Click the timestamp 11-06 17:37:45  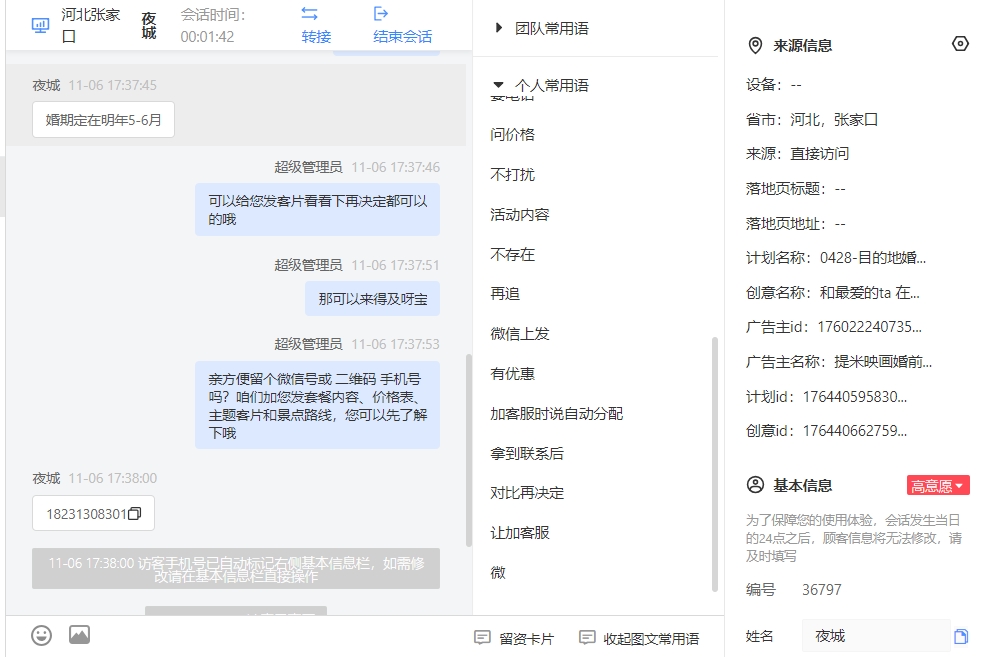click(x=113, y=85)
